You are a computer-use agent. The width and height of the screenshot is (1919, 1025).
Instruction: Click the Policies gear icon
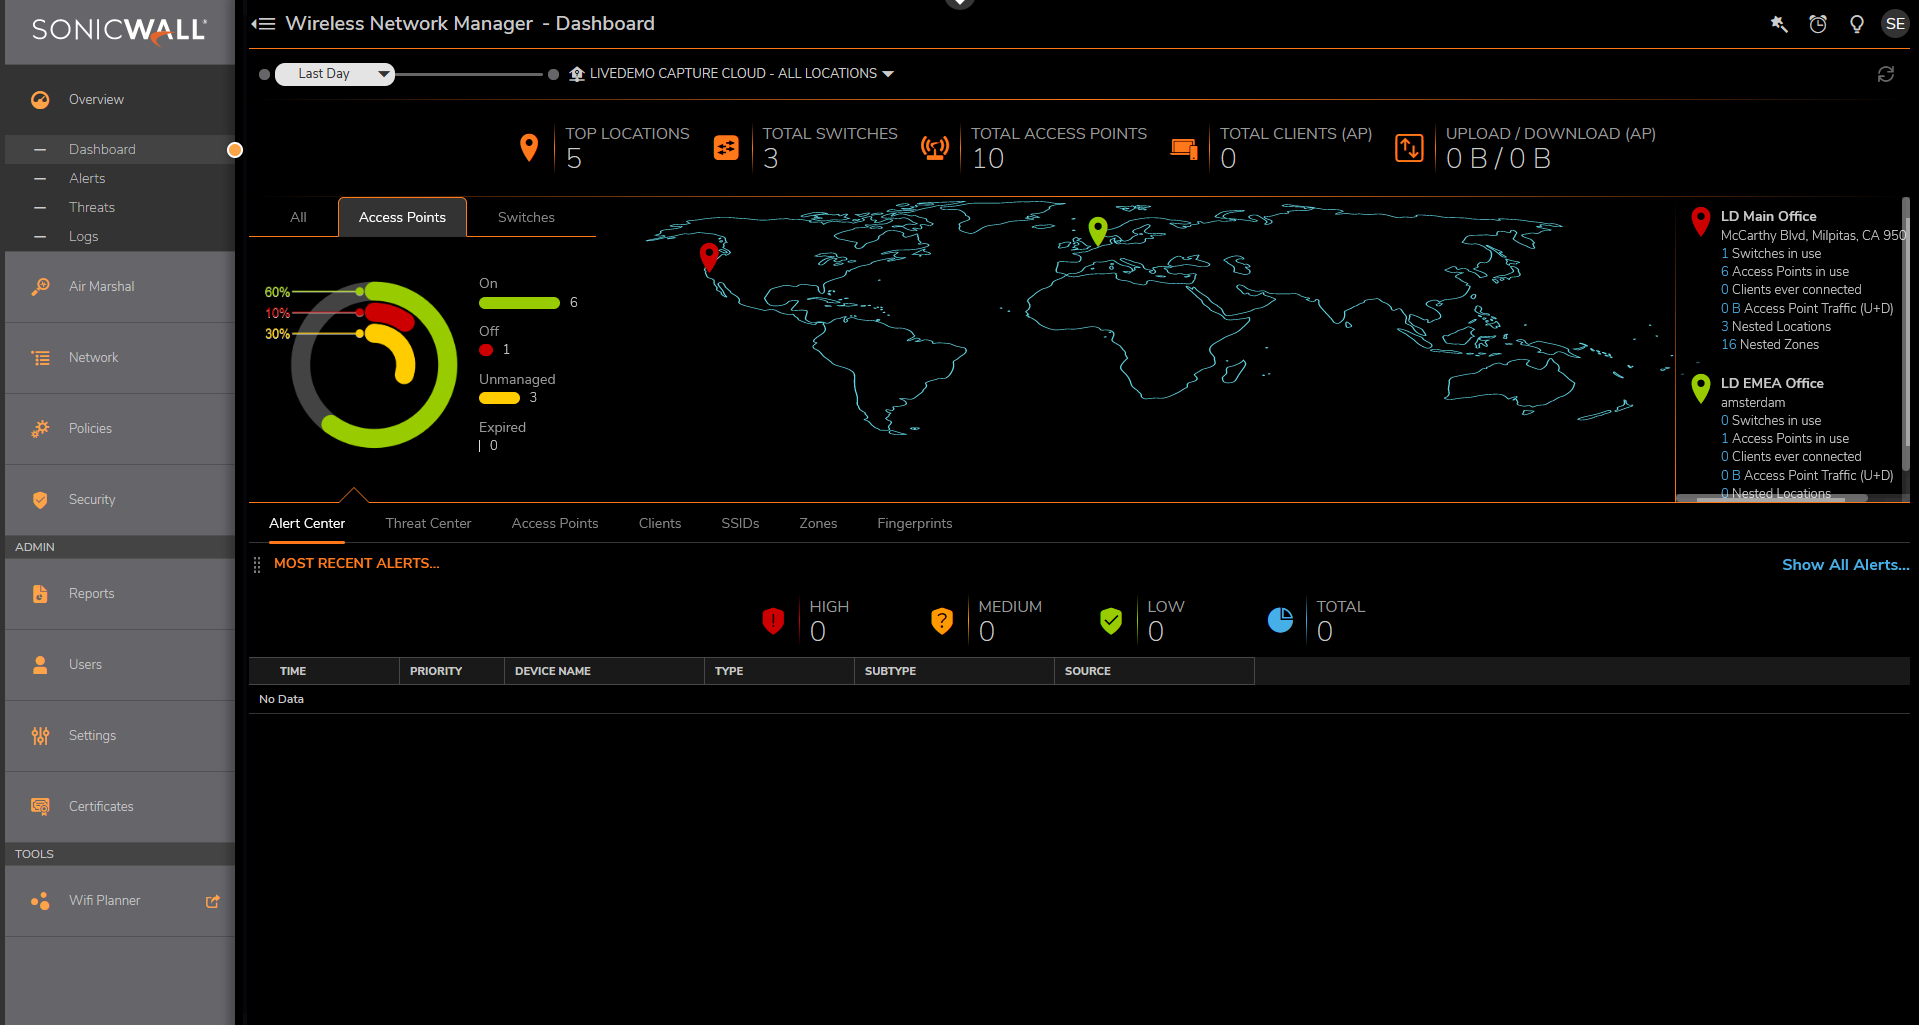(x=40, y=429)
